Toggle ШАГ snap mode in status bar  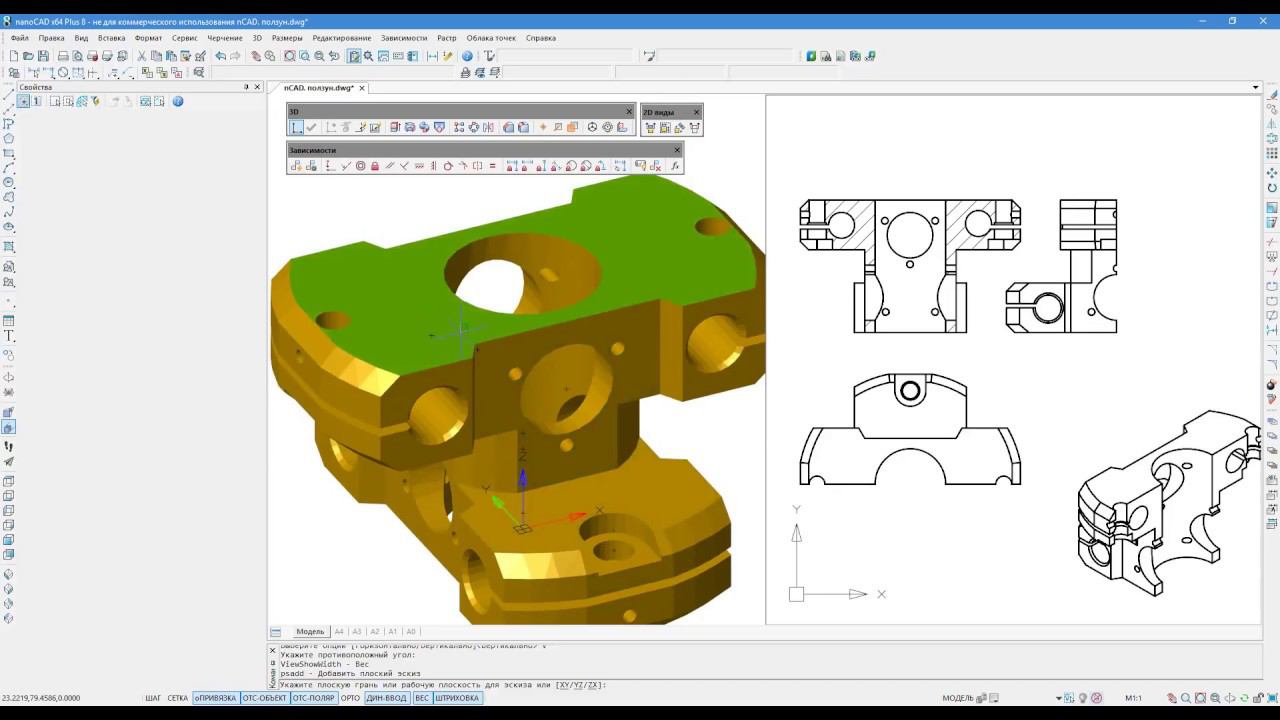(x=153, y=698)
